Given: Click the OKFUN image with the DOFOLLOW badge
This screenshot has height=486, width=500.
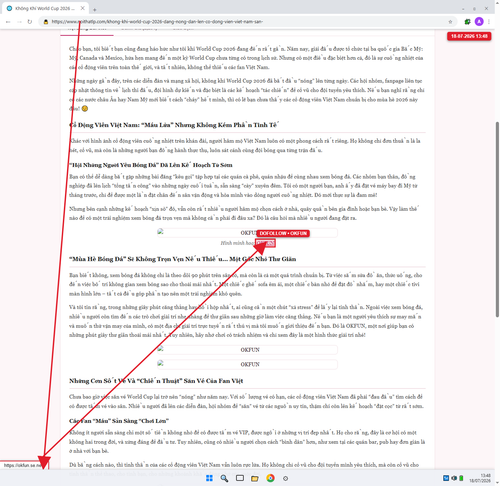Looking at the screenshot, I should (x=247, y=233).
